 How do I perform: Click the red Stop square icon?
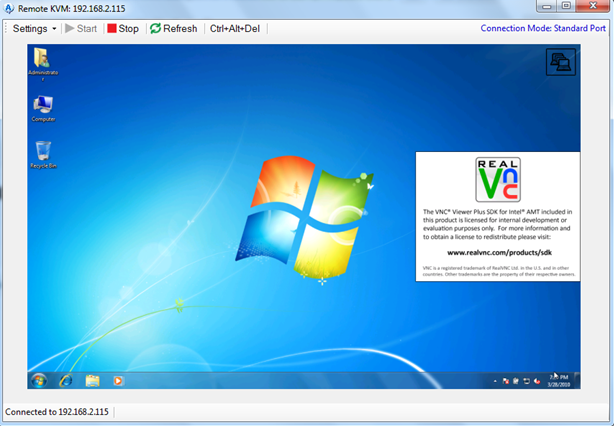(112, 28)
